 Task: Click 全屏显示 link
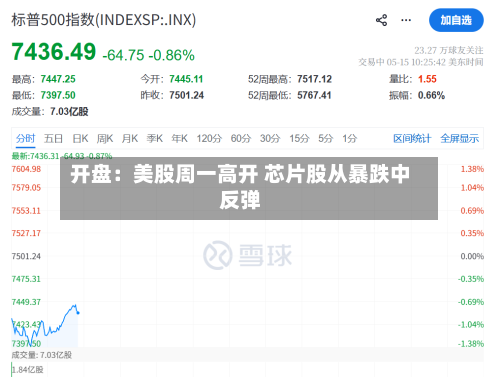coord(459,138)
